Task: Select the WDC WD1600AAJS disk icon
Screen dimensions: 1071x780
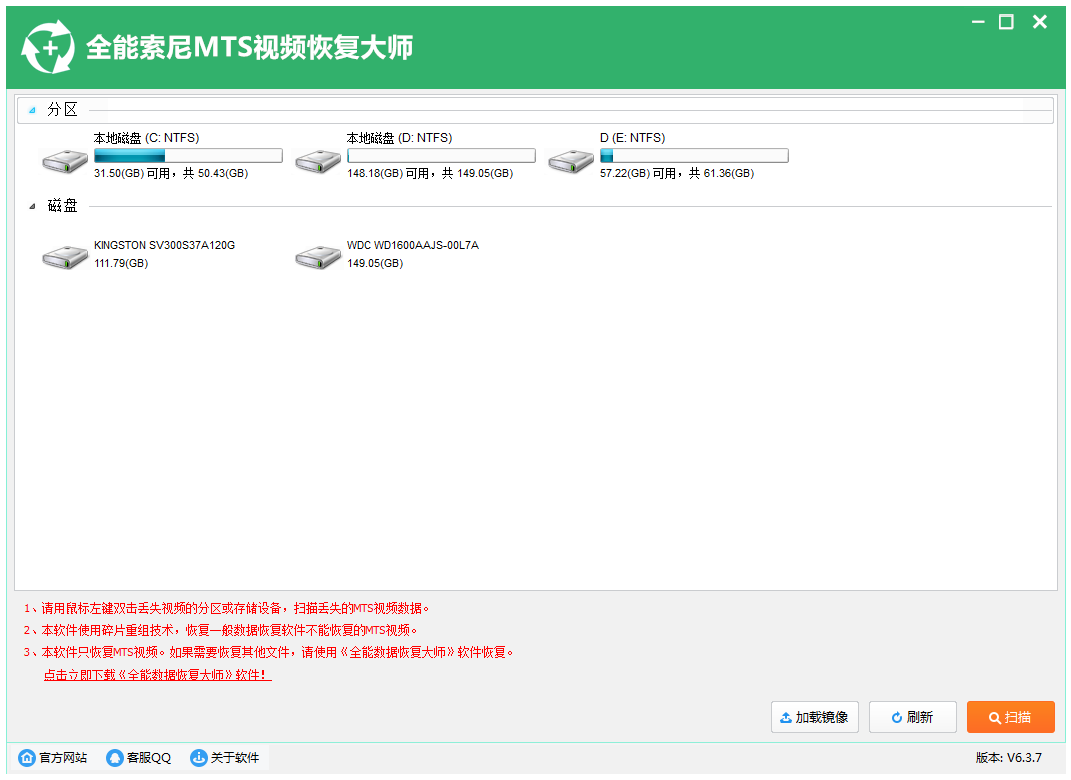Action: click(x=319, y=256)
